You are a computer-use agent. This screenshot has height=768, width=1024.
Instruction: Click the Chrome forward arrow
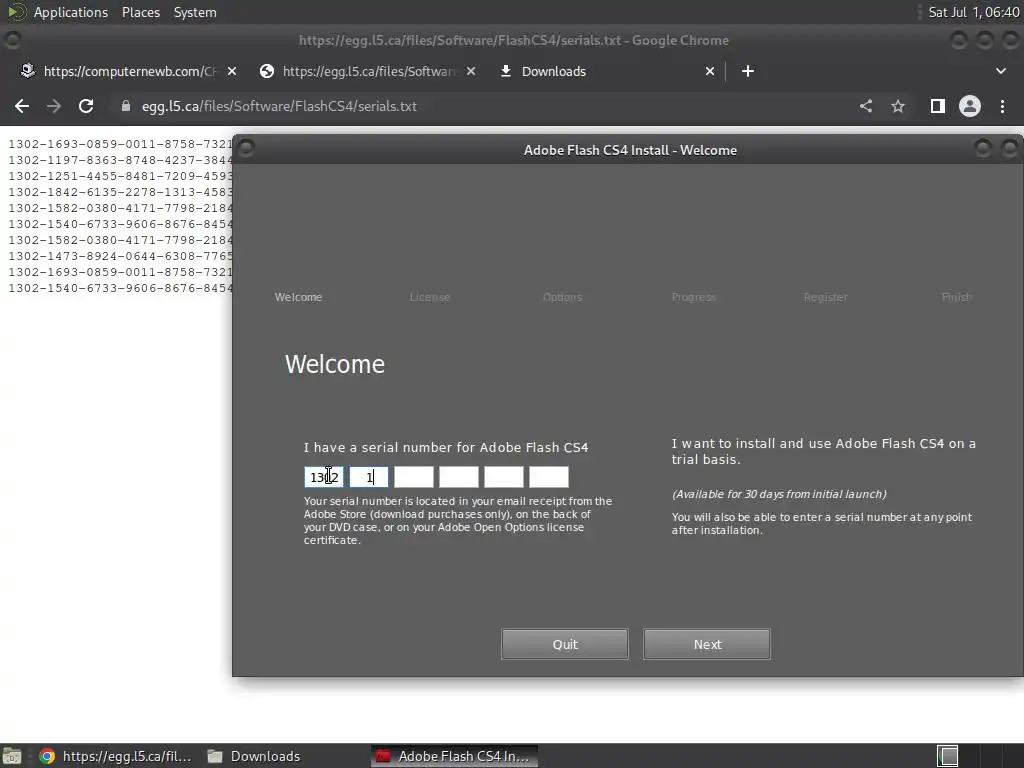tap(54, 106)
